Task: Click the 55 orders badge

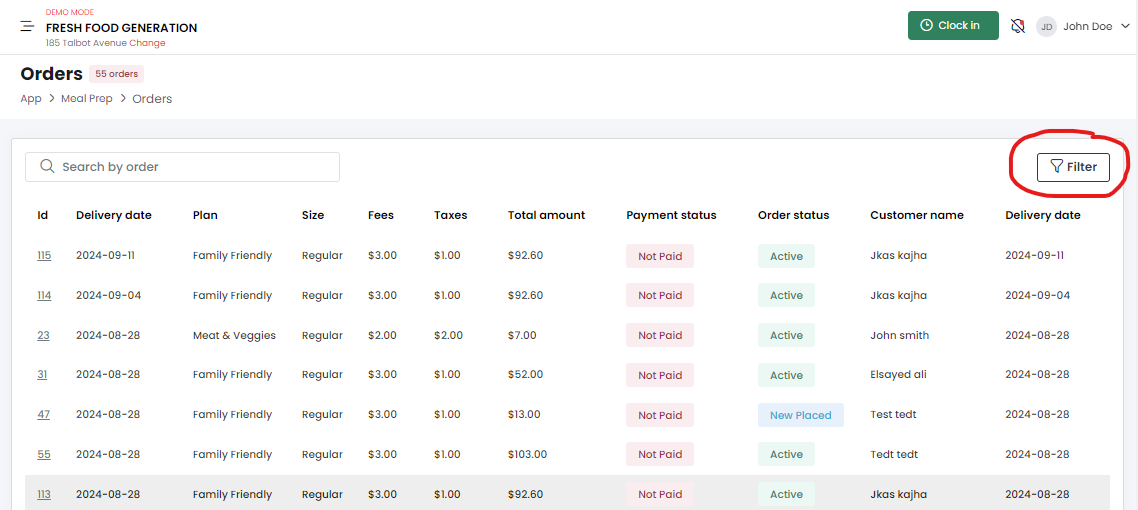Action: pos(117,74)
